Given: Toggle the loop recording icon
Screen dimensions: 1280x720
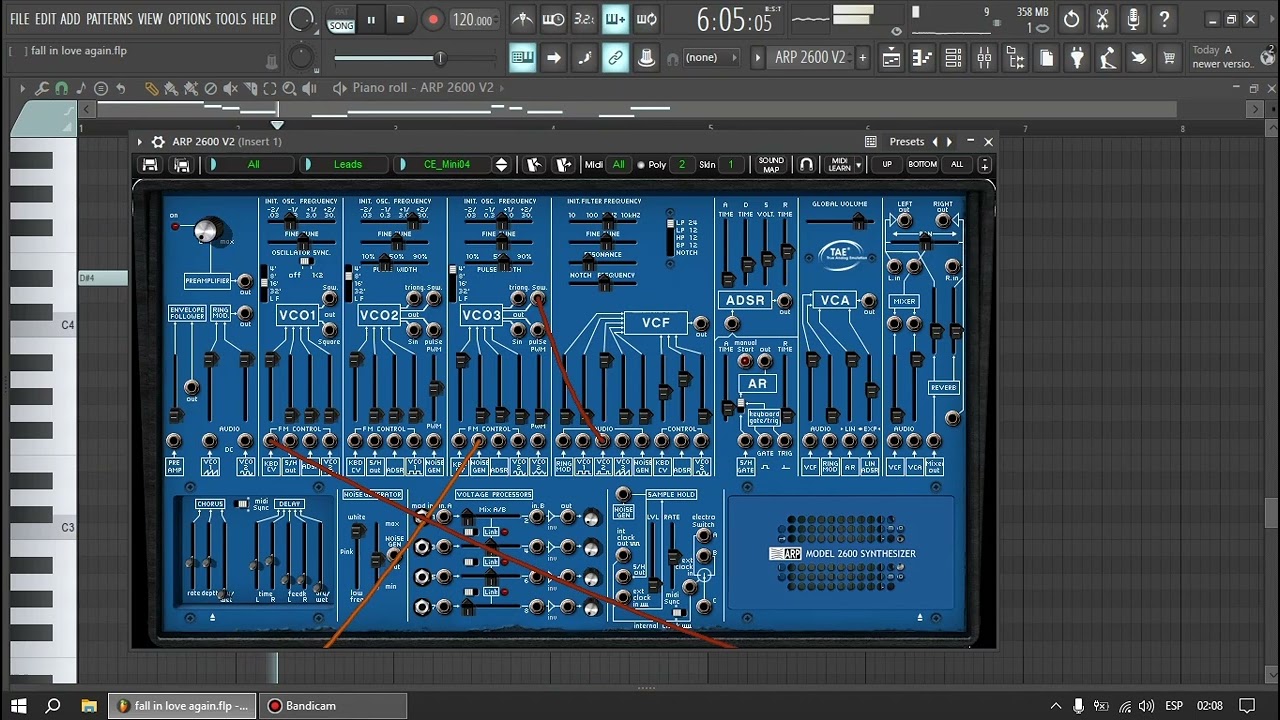Looking at the screenshot, I should (x=647, y=19).
